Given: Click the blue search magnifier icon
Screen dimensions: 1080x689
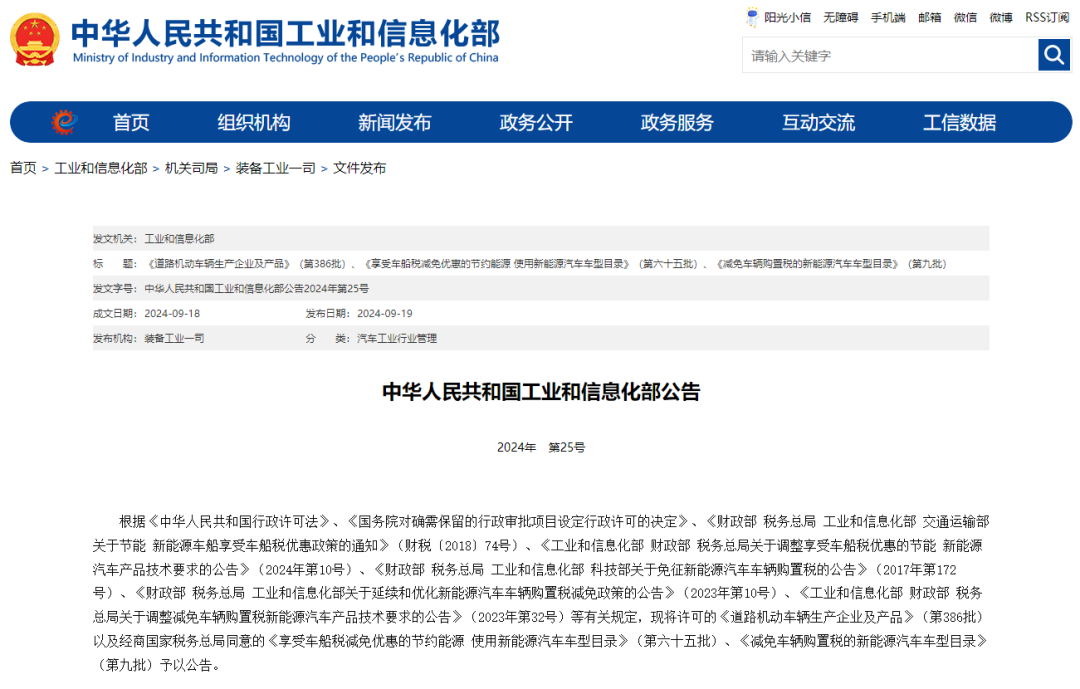Looking at the screenshot, I should pos(1054,55).
